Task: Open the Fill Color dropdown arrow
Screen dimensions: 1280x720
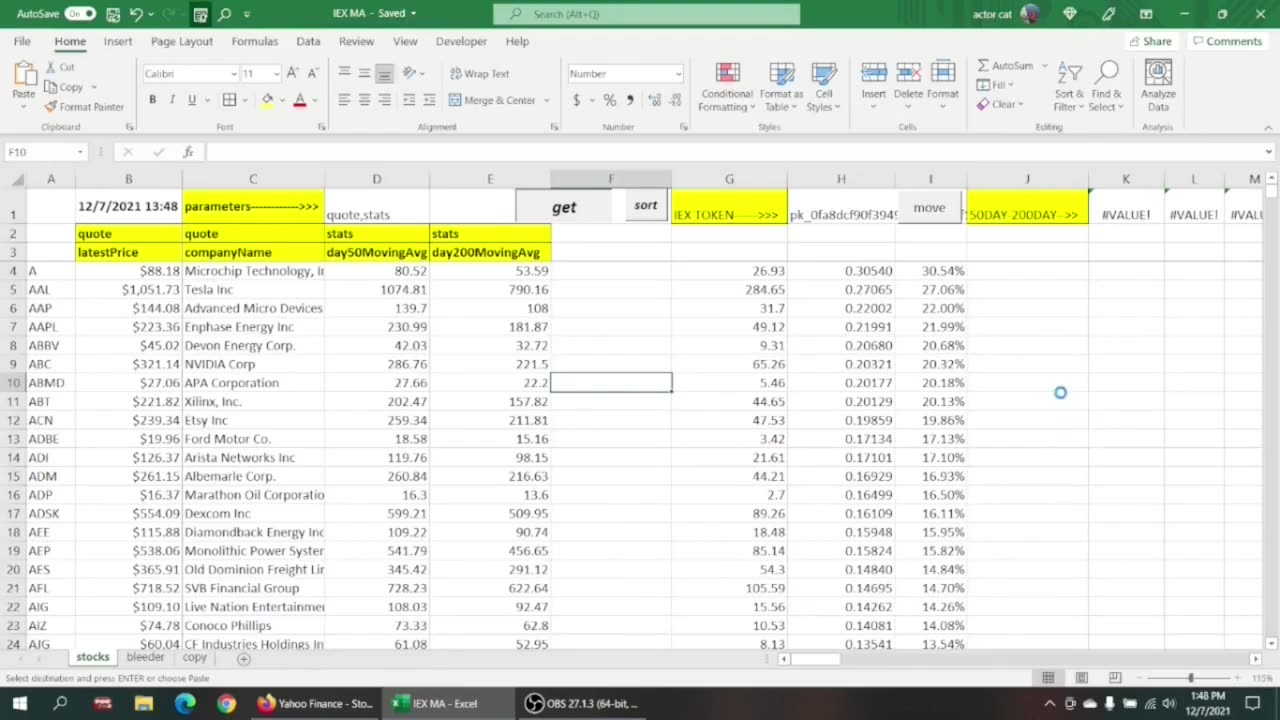Action: coord(280,100)
